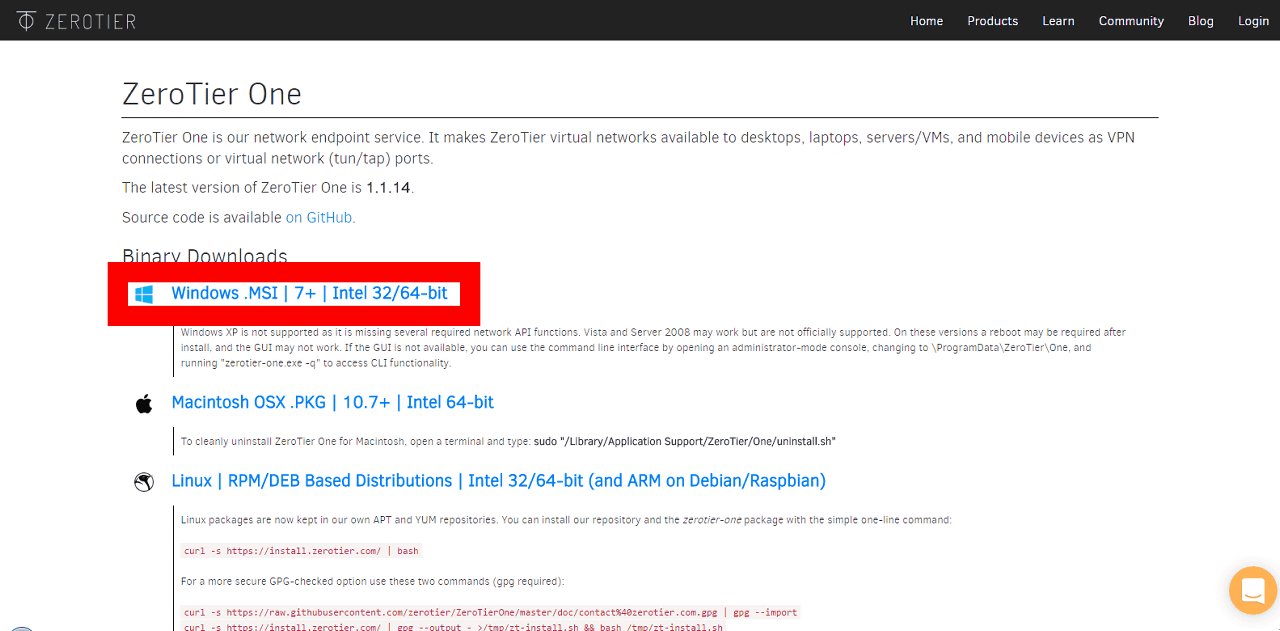Click the GPG-checked option instruction text
This screenshot has height=631, width=1280.
(x=372, y=581)
